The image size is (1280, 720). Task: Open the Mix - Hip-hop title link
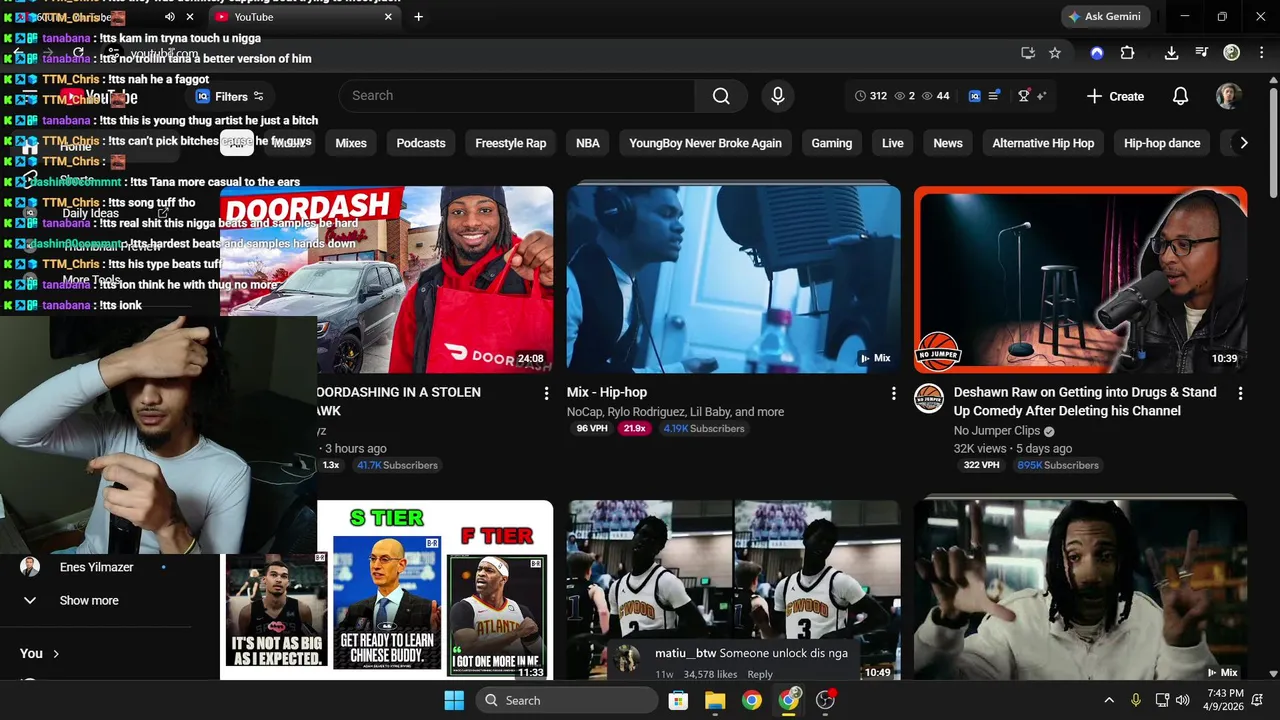(x=607, y=392)
